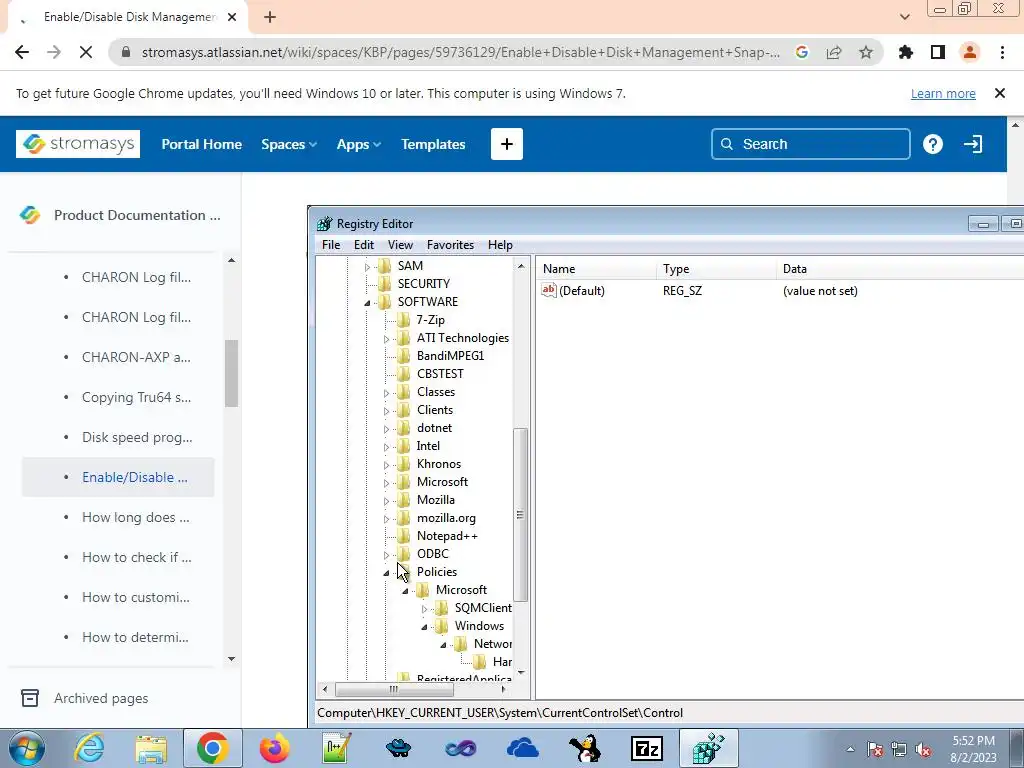Image resolution: width=1024 pixels, height=768 pixels.
Task: Open Archived pages
Action: (x=101, y=698)
